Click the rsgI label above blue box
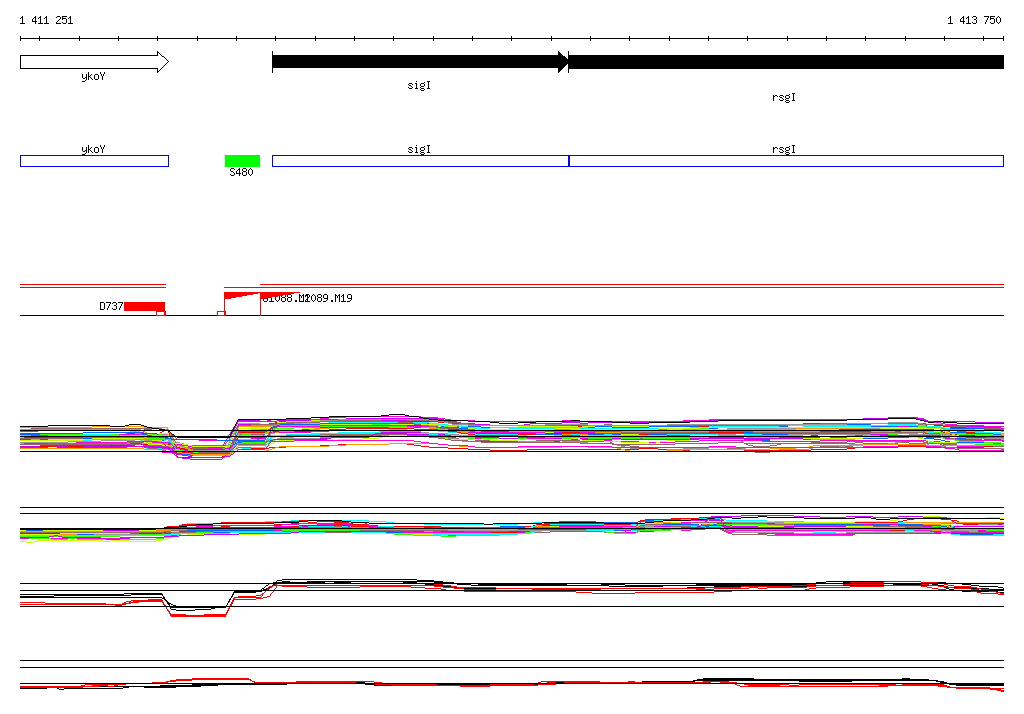1024x714 pixels. (784, 149)
